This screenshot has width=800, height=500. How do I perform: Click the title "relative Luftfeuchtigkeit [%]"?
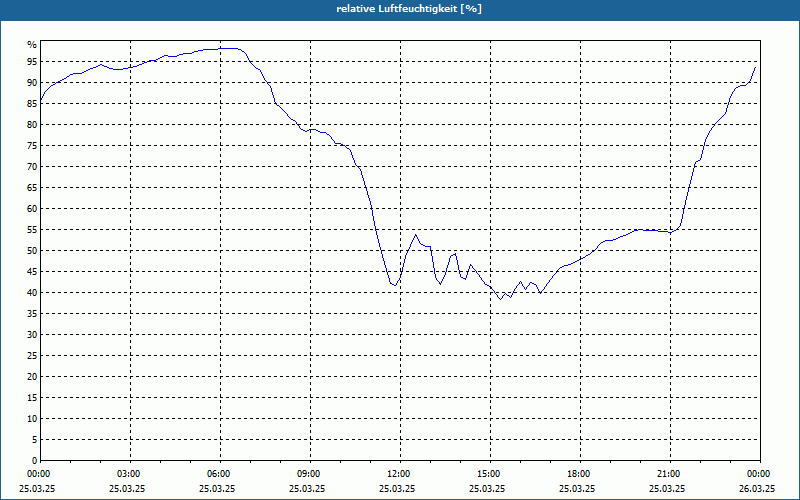(409, 9)
